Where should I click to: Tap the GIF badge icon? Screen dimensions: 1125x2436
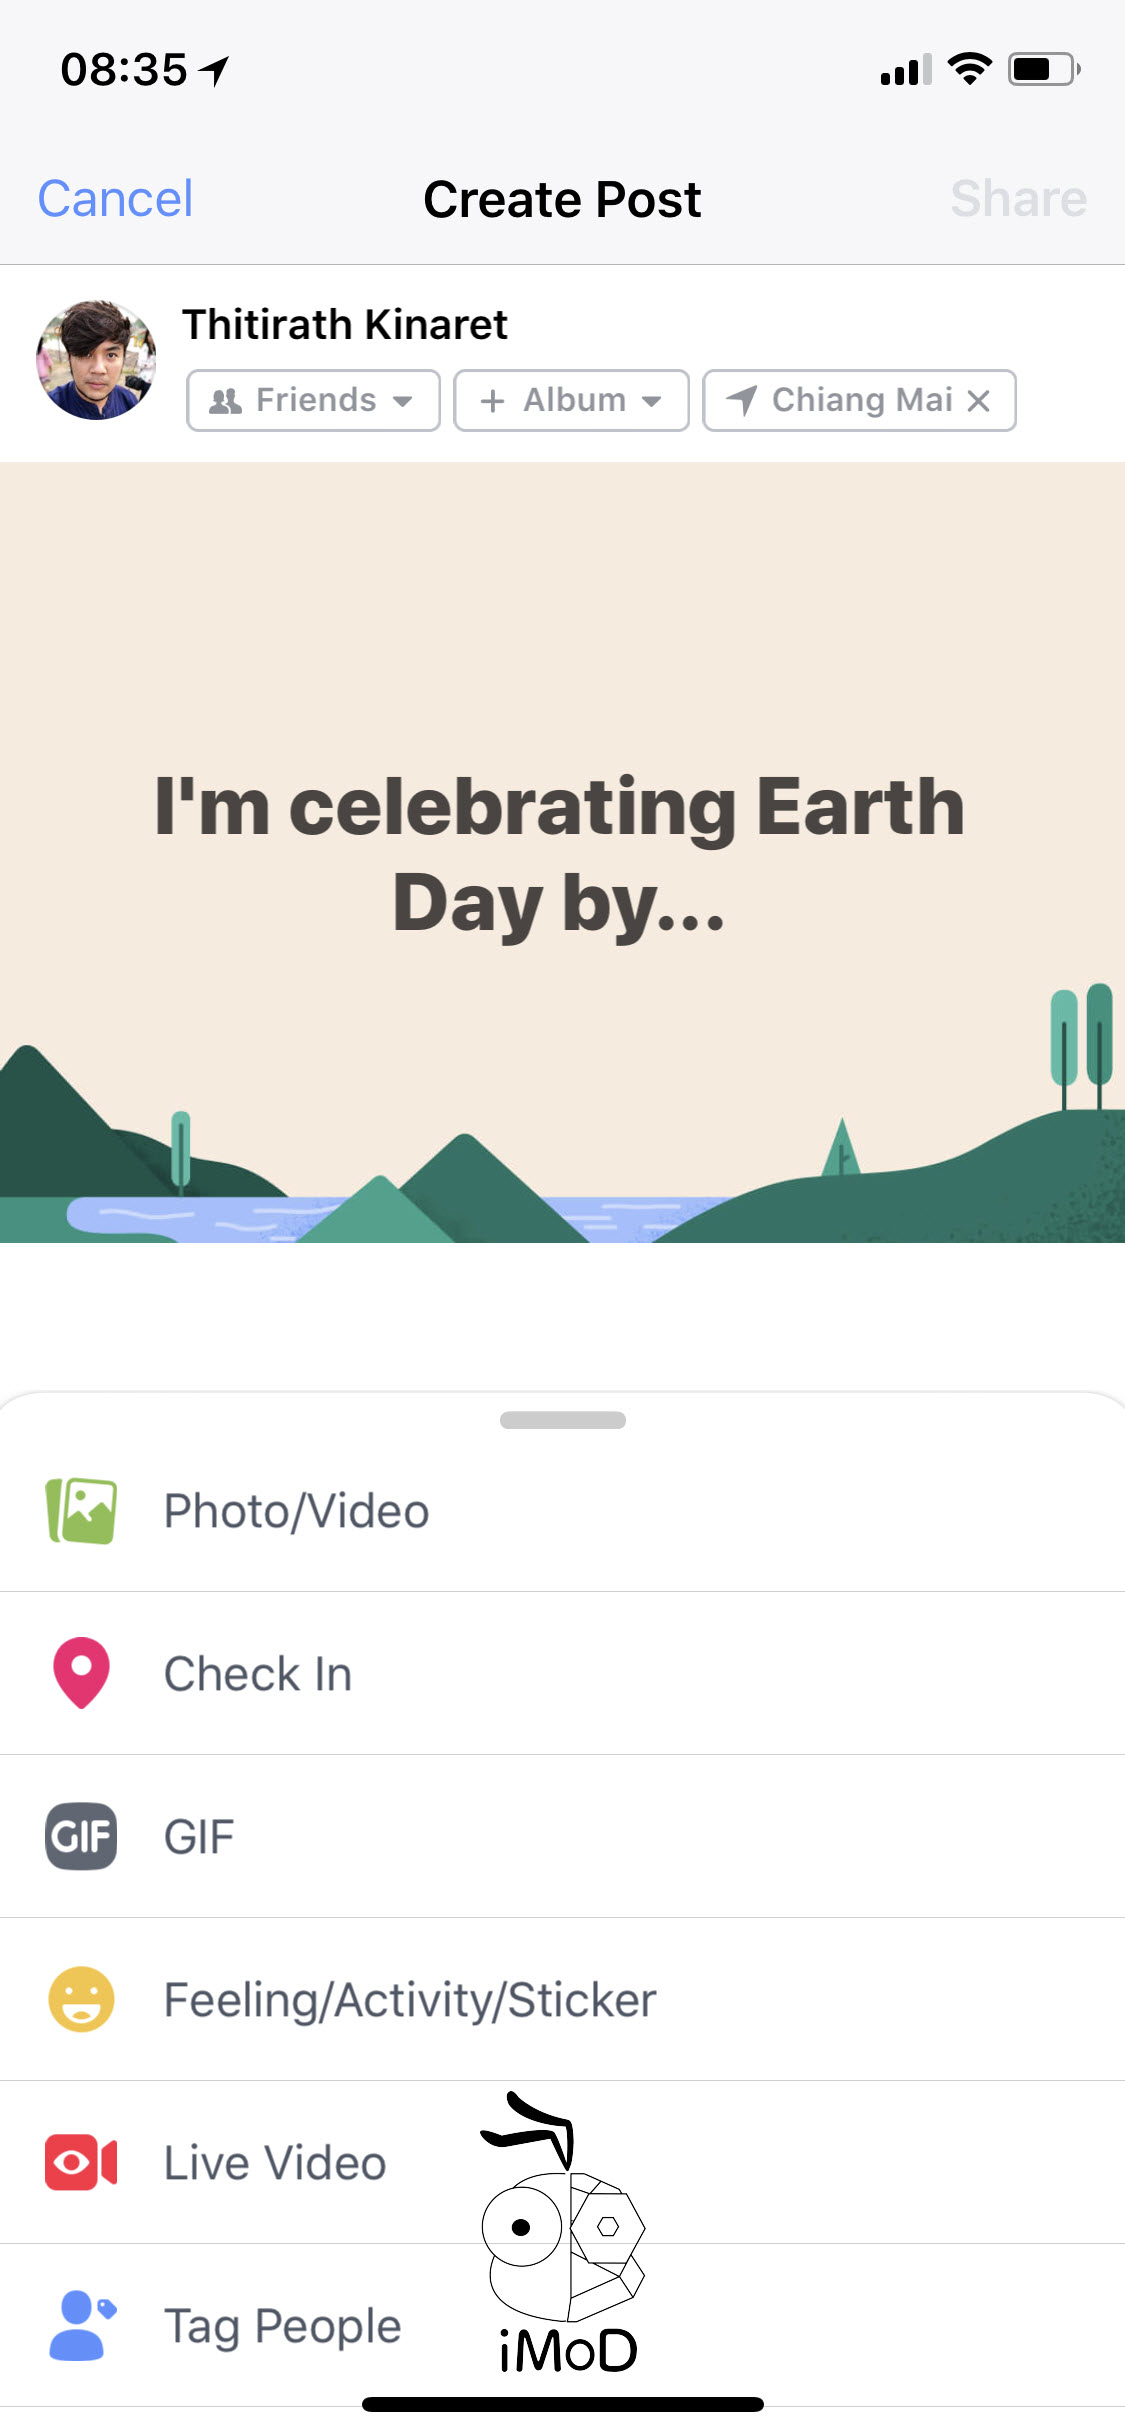pyautogui.click(x=81, y=1836)
